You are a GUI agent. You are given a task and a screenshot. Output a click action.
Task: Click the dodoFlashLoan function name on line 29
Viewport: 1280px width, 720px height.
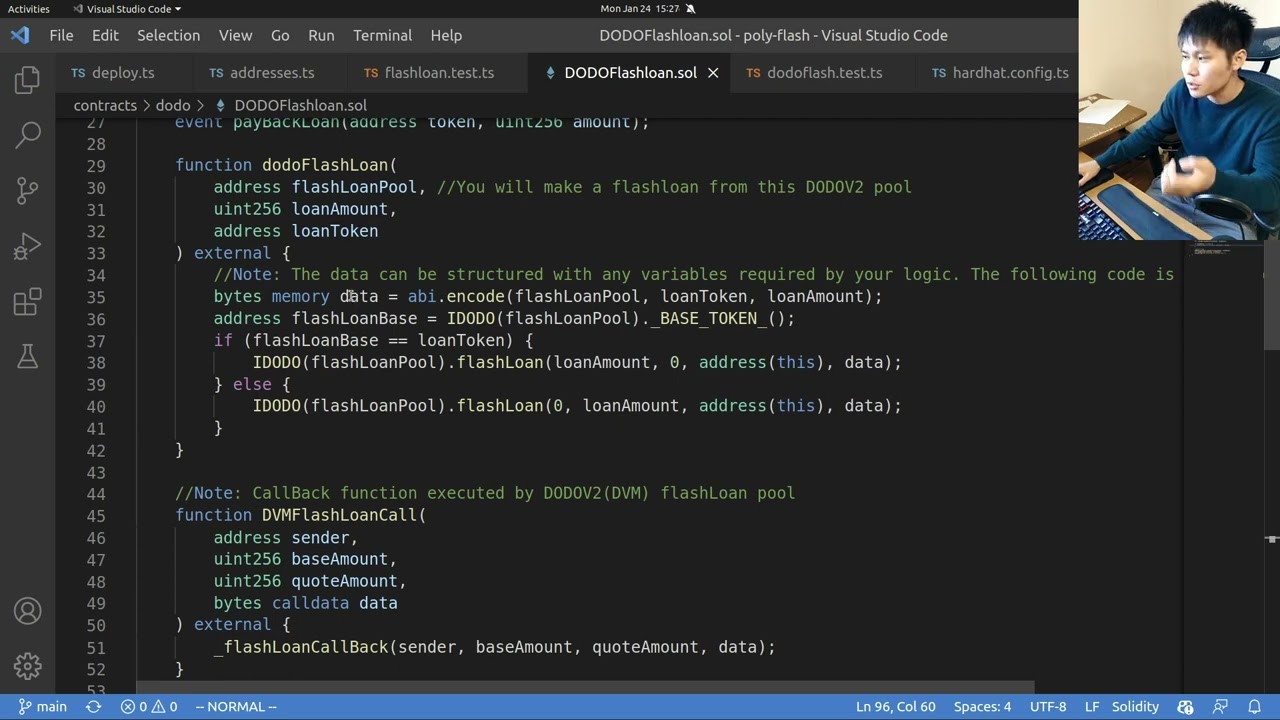(324, 165)
